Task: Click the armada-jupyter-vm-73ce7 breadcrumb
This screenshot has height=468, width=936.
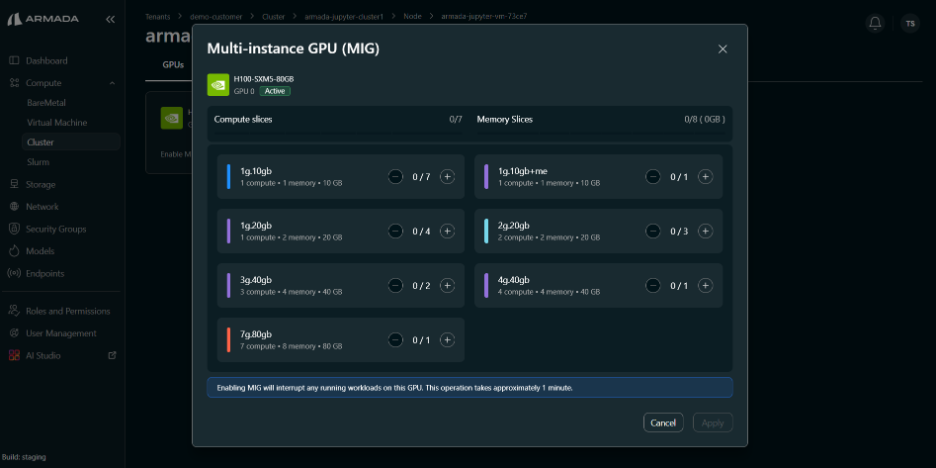Action: click(484, 17)
